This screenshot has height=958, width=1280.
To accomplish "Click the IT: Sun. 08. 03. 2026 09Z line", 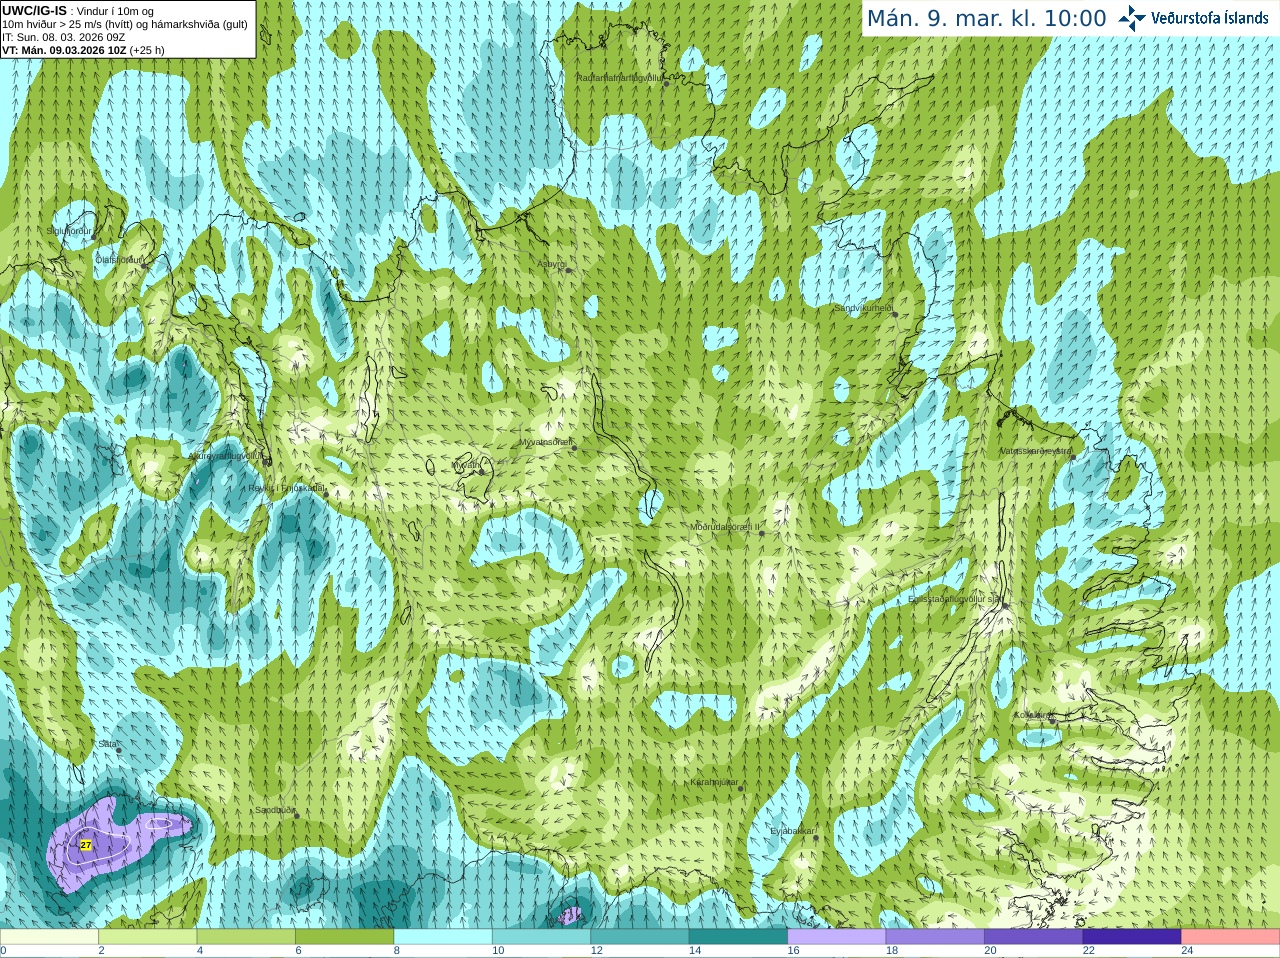I will coord(63,37).
